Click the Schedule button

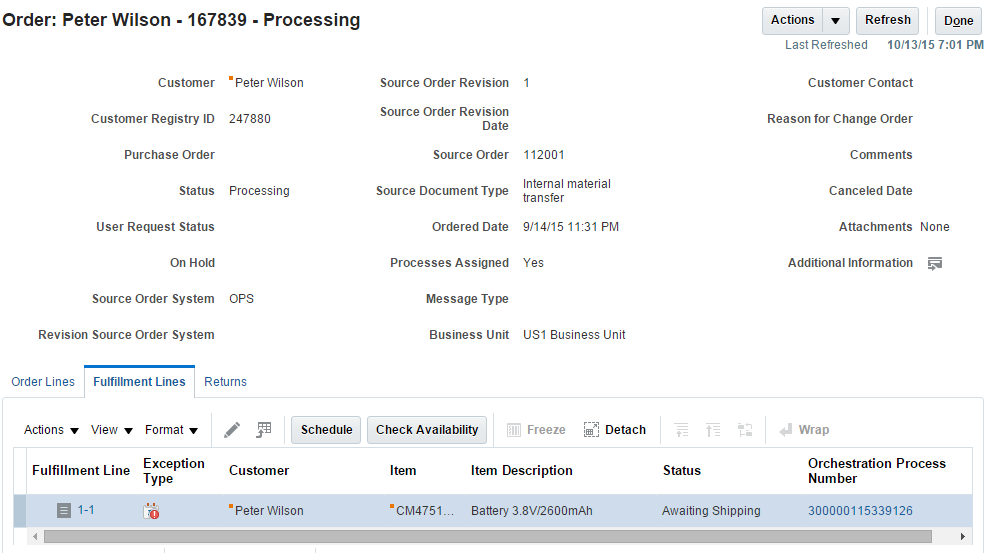tap(326, 430)
